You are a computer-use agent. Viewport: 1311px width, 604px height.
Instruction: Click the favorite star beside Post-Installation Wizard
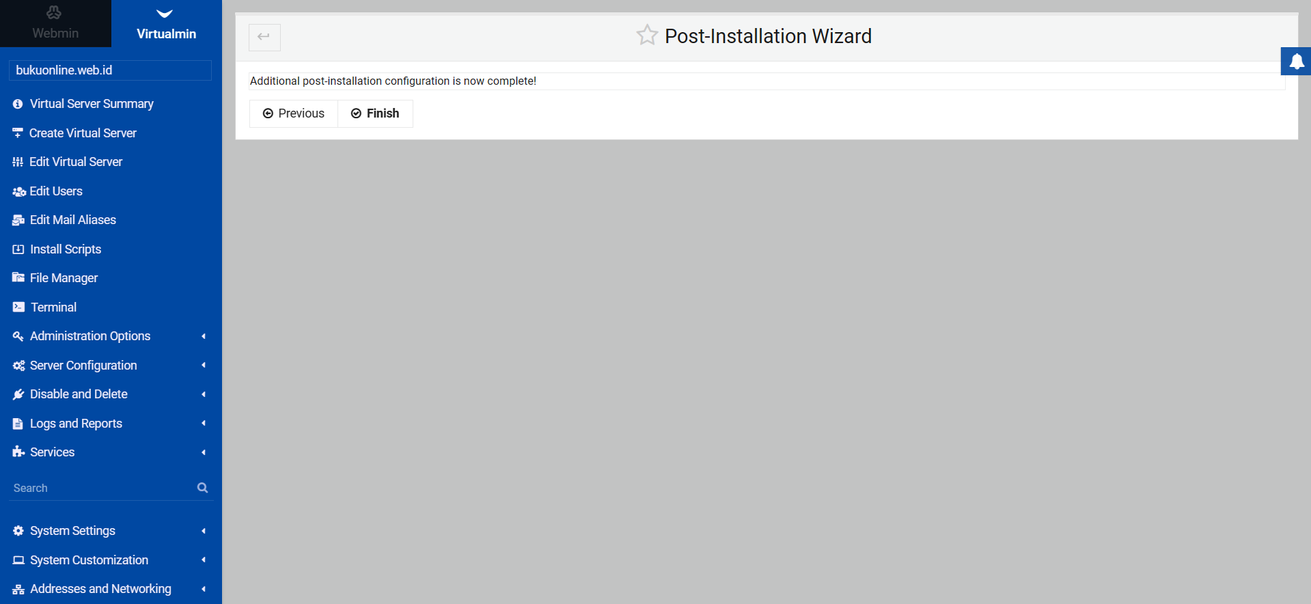(x=647, y=36)
